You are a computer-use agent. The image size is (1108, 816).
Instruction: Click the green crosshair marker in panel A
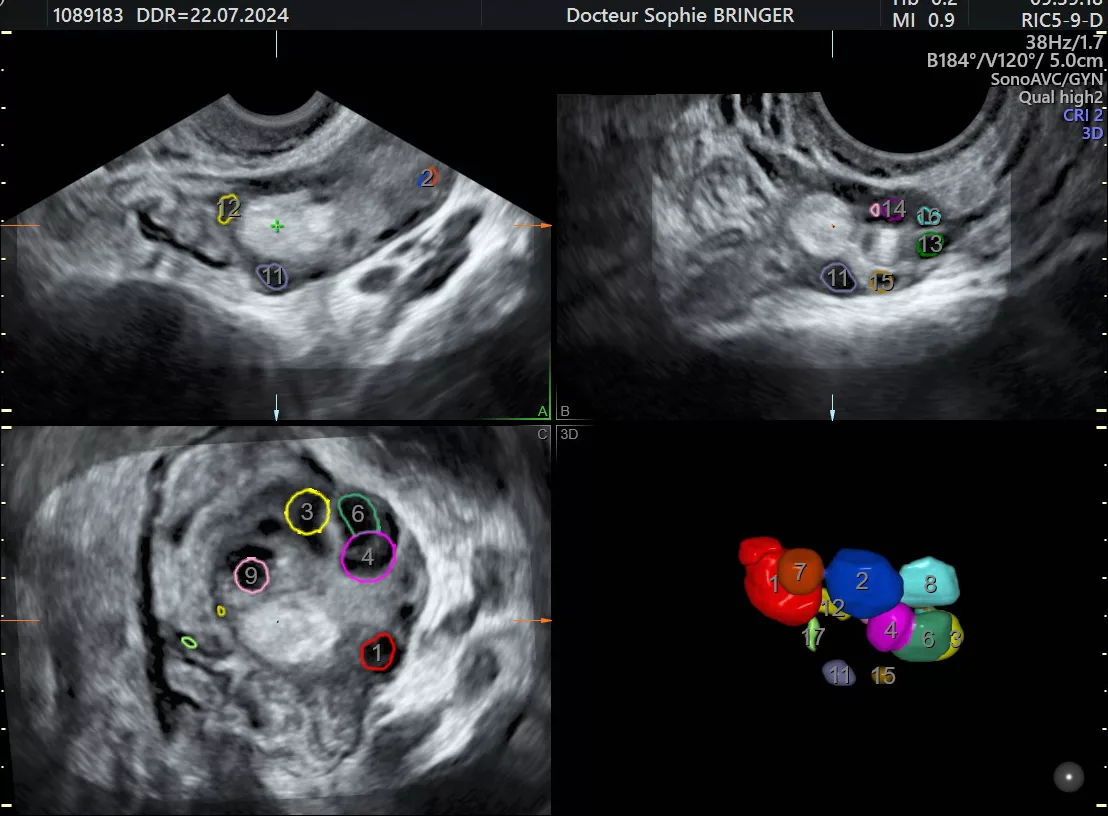[x=277, y=227]
